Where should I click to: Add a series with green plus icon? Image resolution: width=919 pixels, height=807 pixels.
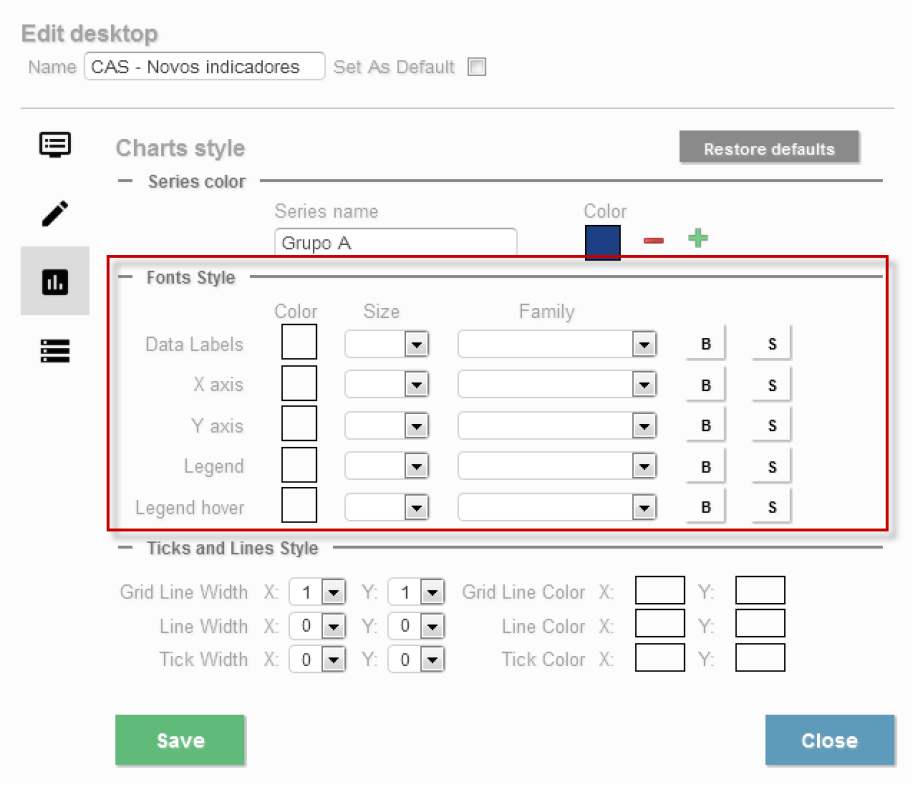pyautogui.click(x=698, y=239)
